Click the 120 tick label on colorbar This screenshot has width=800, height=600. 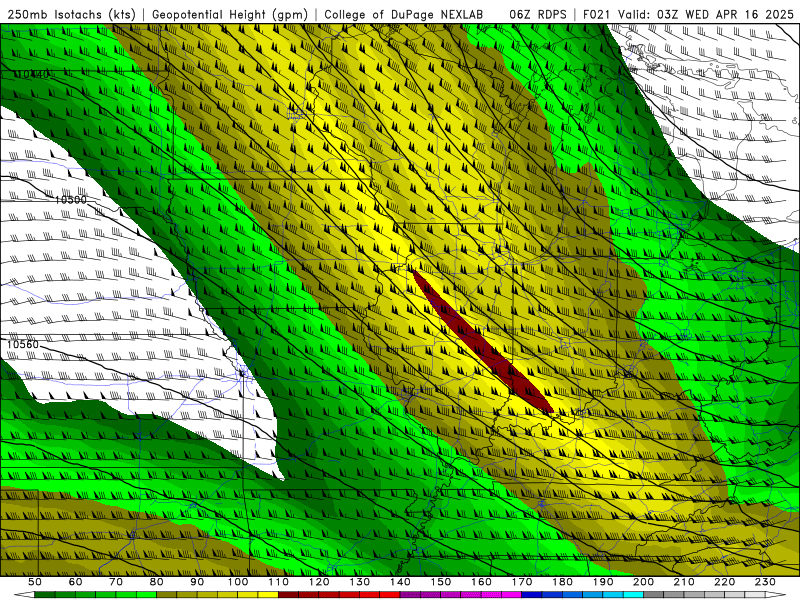pos(319,582)
